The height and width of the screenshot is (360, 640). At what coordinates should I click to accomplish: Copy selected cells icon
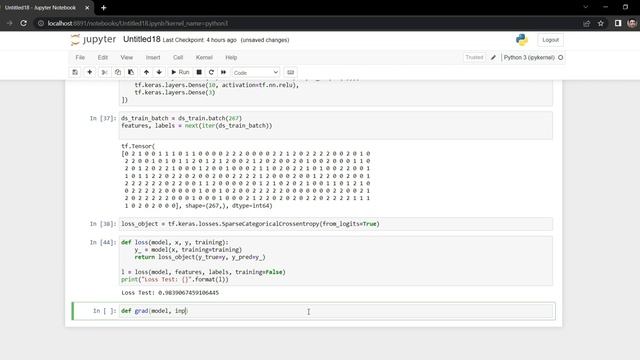(118, 72)
